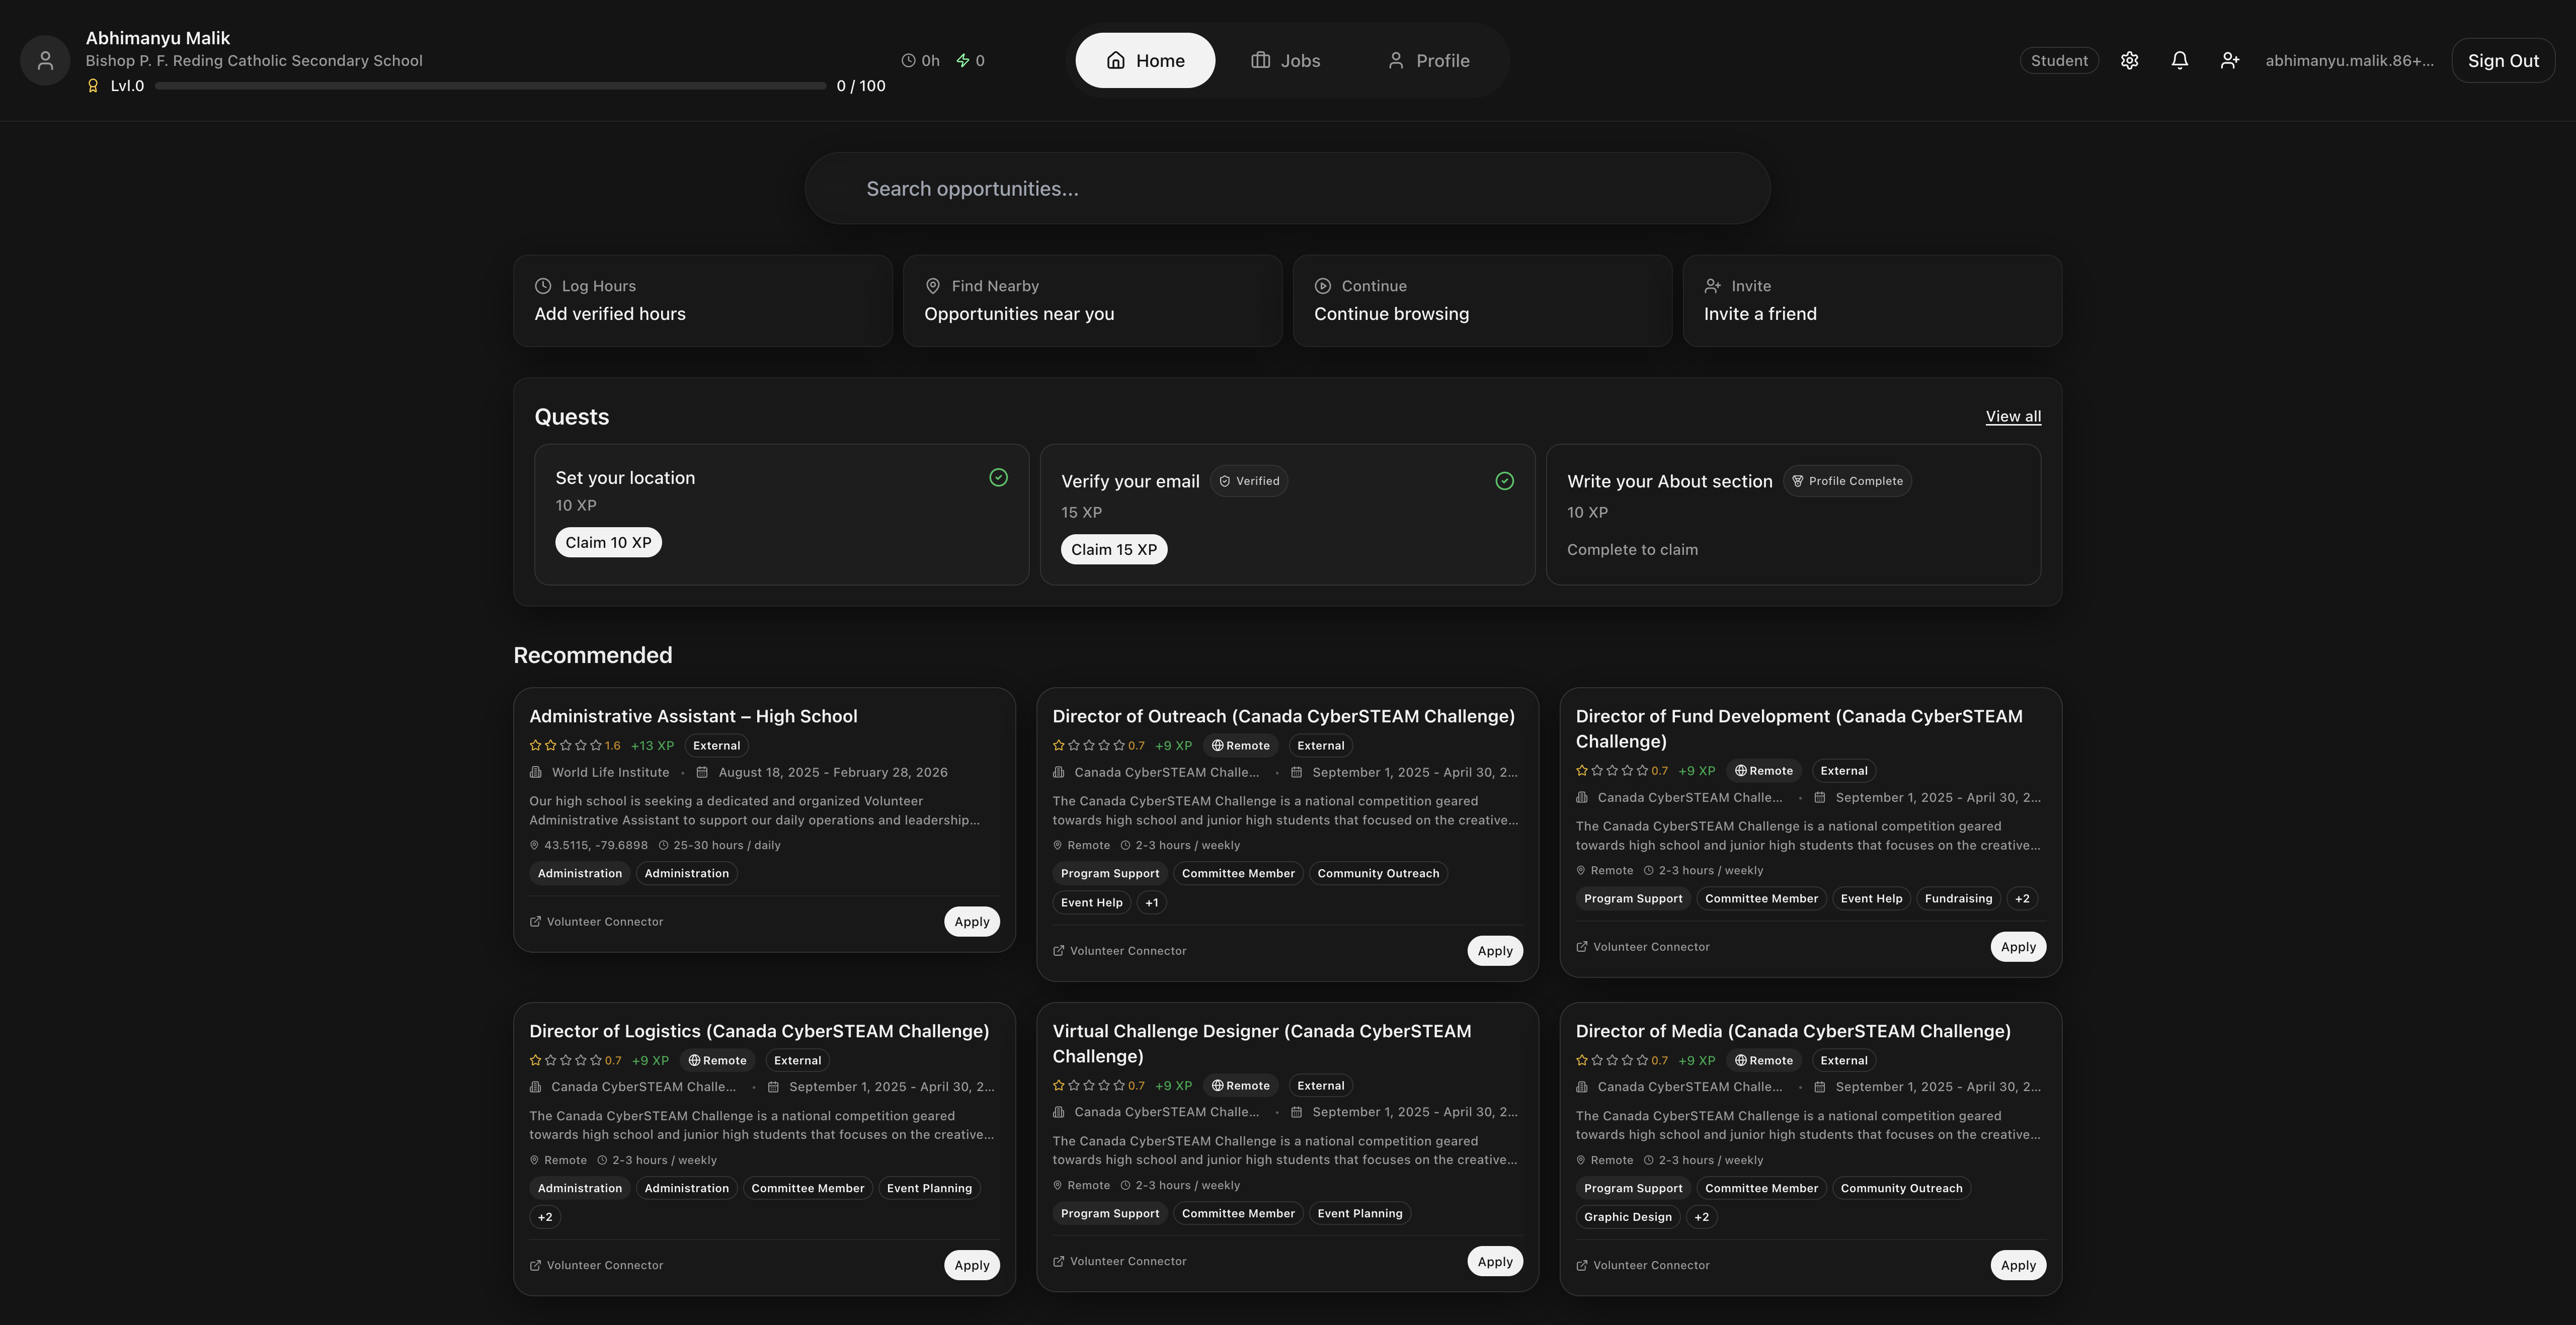
Task: Open the Invite a friend card
Action: click(1871, 300)
